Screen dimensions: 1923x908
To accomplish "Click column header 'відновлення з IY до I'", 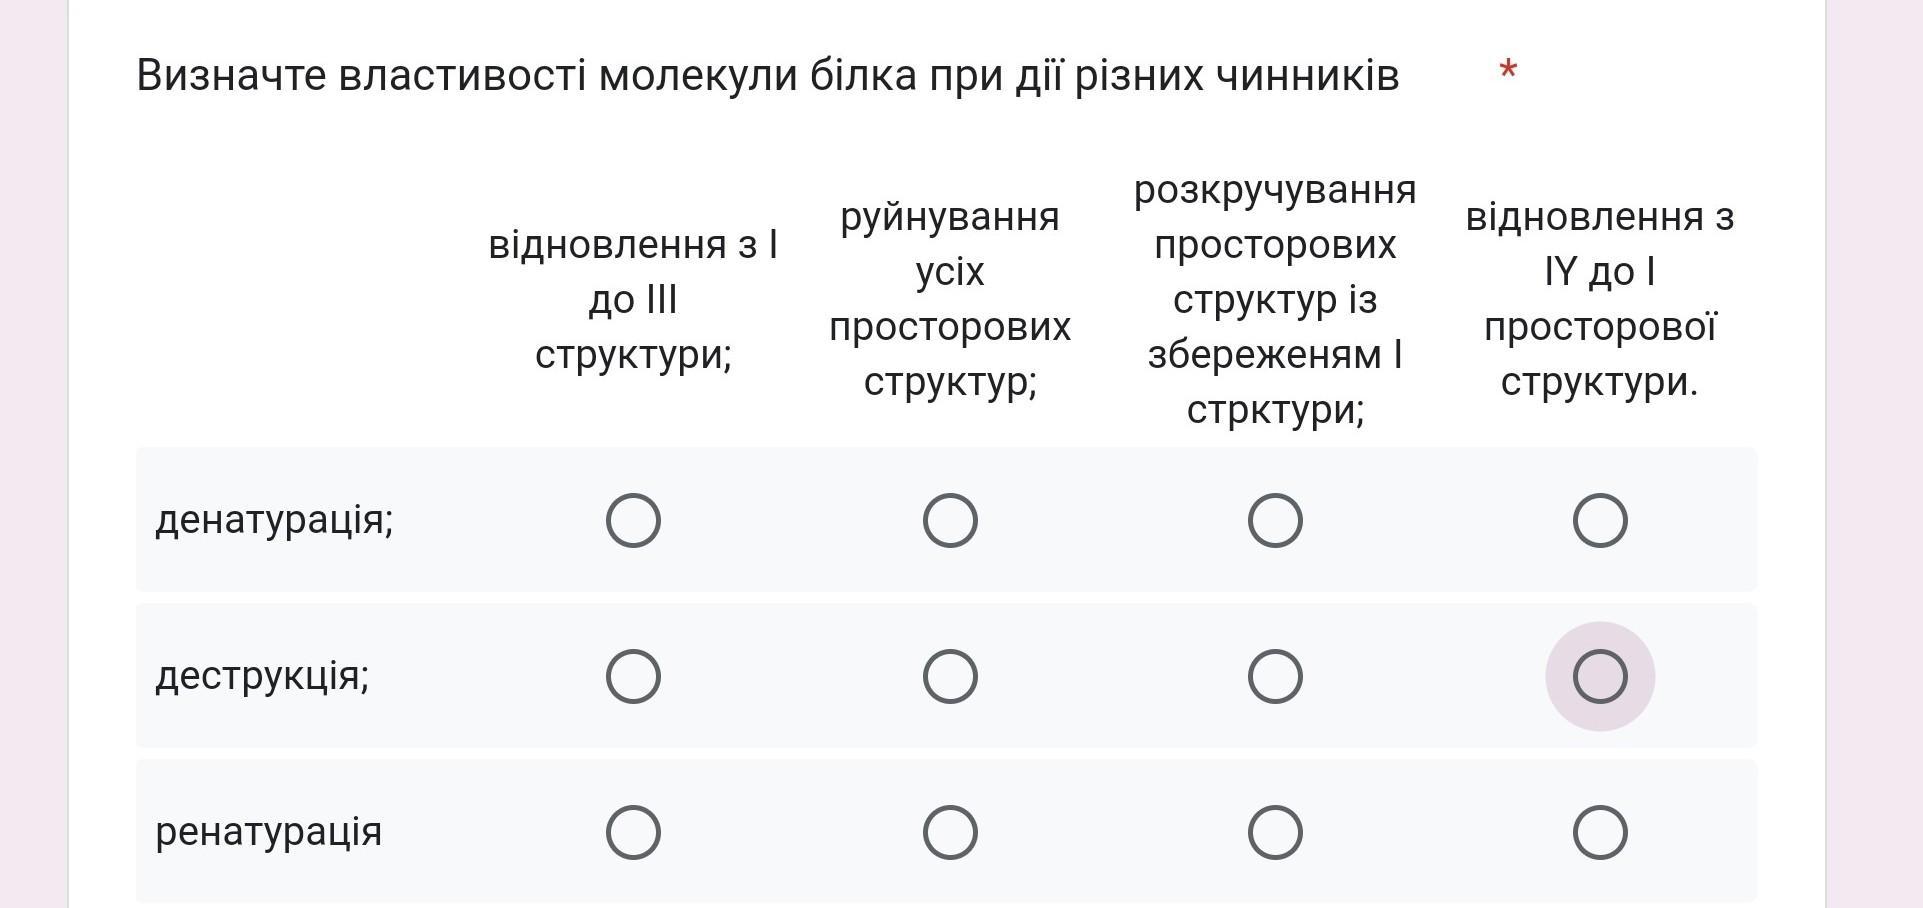I will coord(1600,299).
